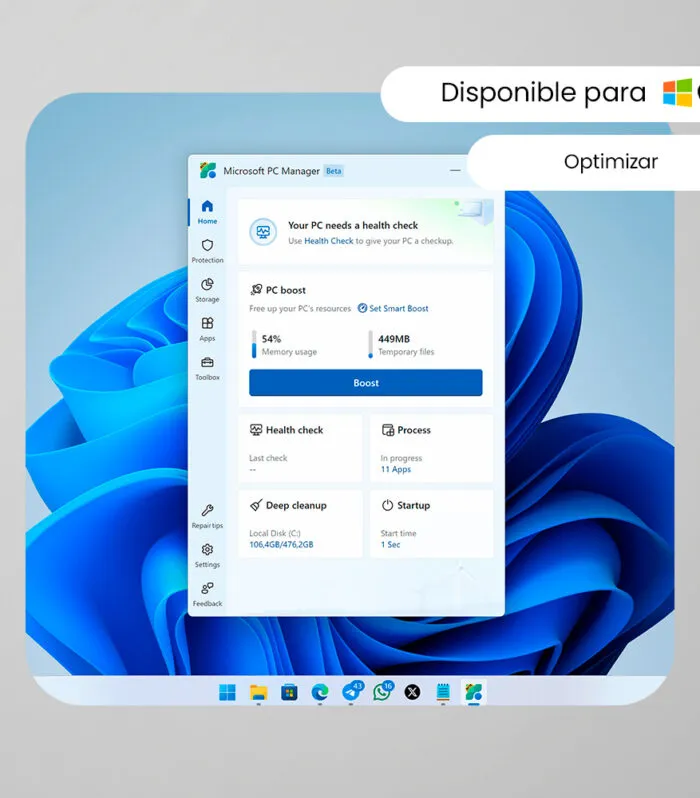Open the Storage section
The height and width of the screenshot is (798, 700).
207,290
